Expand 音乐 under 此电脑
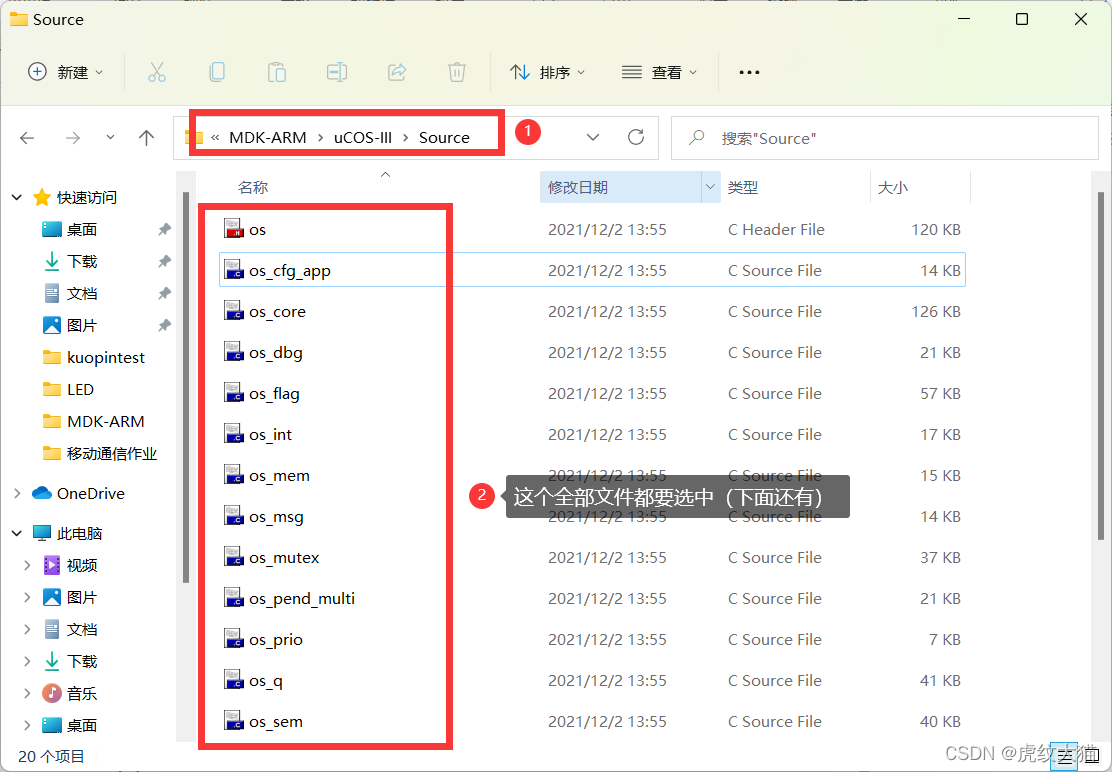This screenshot has height=772, width=1112. [x=27, y=693]
